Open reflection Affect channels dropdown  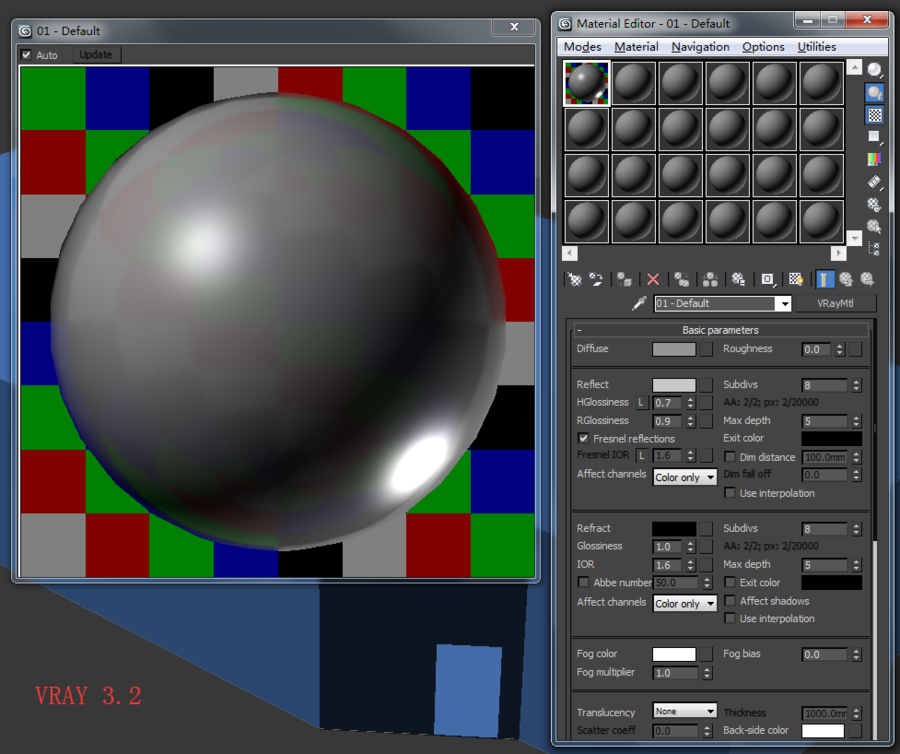click(685, 477)
